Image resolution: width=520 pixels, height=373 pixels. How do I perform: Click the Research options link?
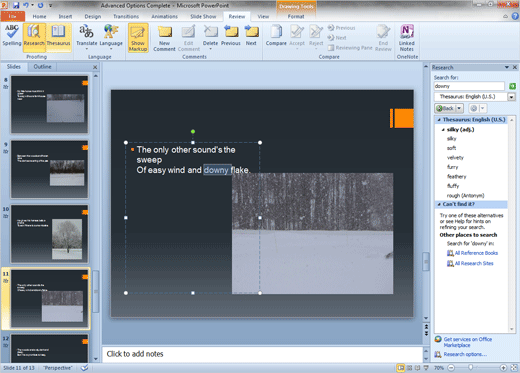coord(465,354)
